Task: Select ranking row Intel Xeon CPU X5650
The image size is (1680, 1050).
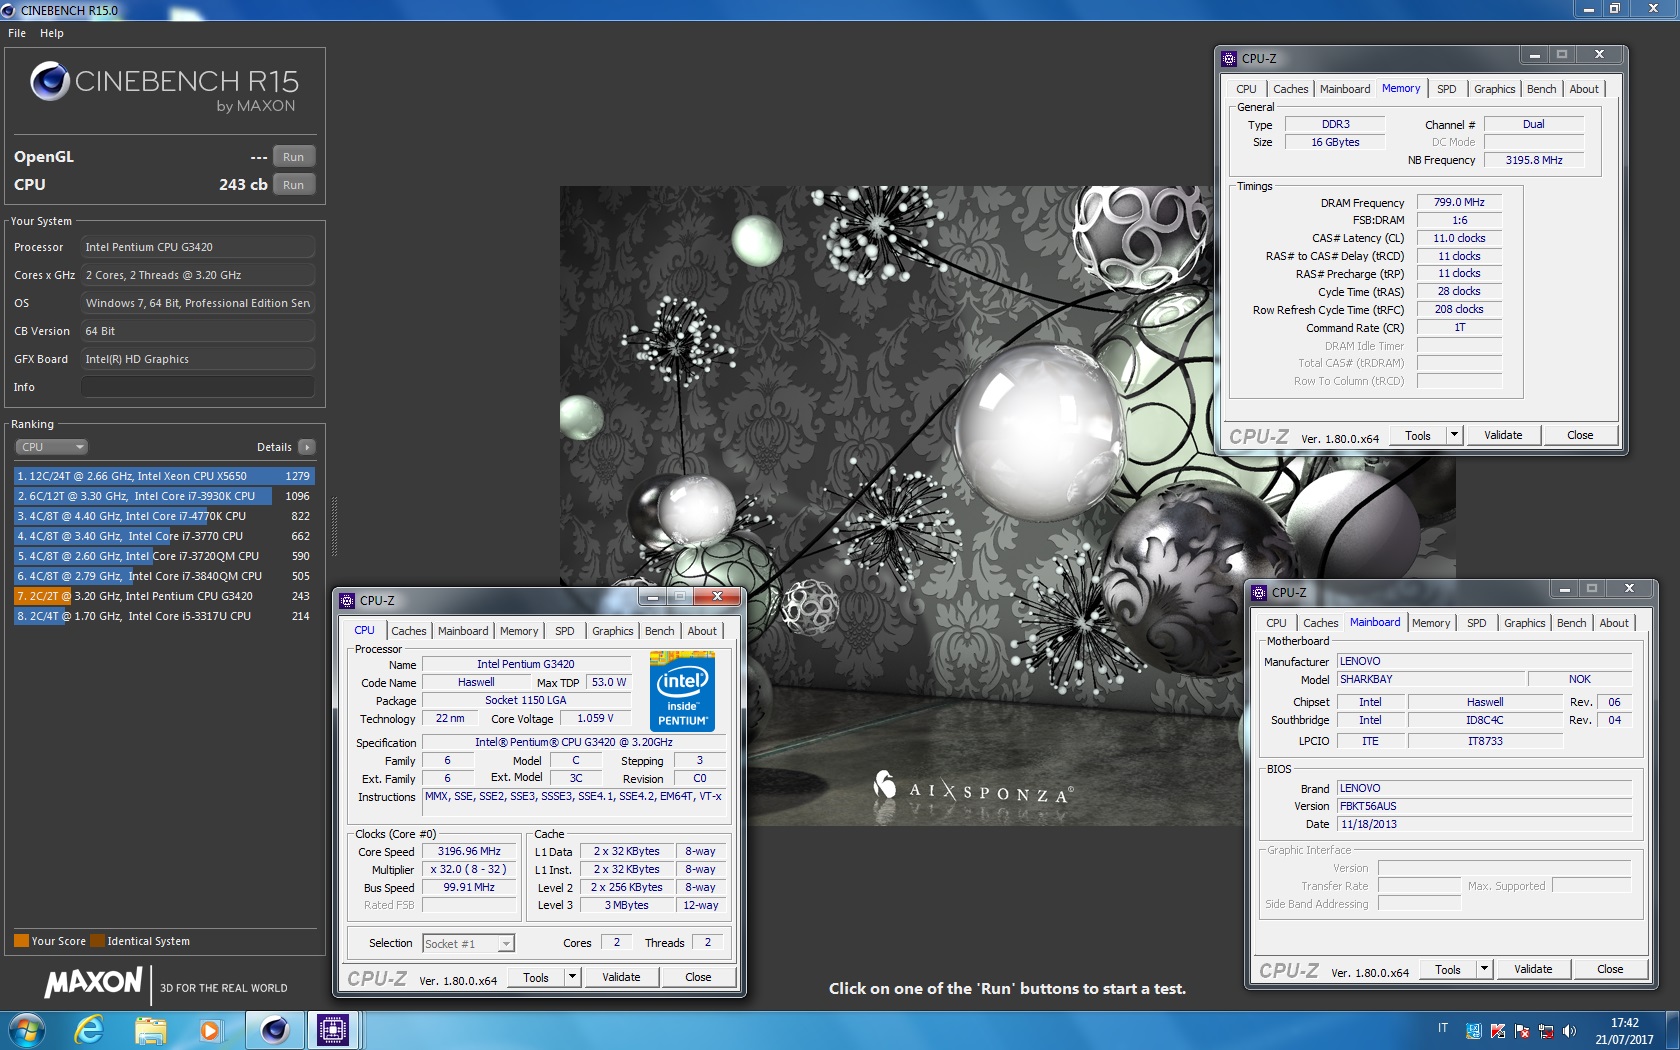Action: click(165, 476)
